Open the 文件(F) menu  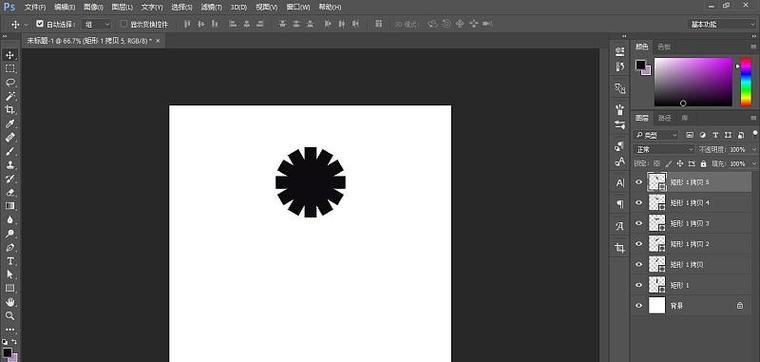35,7
